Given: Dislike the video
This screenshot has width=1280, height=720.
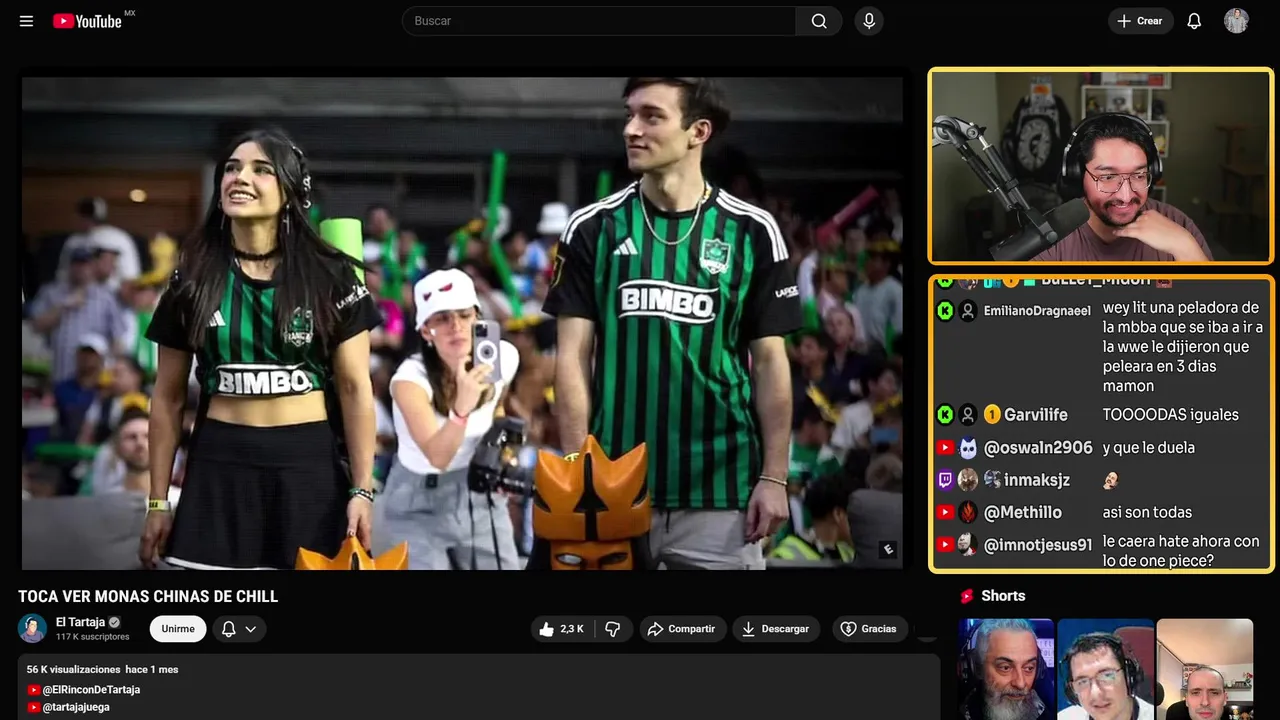Looking at the screenshot, I should [613, 629].
